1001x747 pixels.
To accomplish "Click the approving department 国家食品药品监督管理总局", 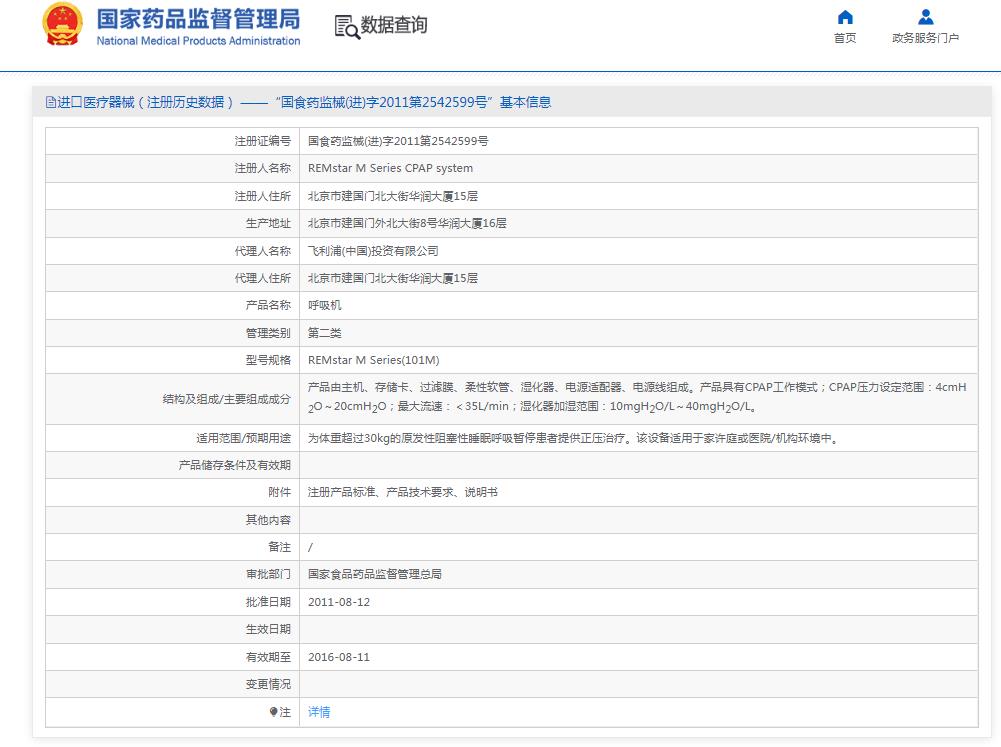I will tap(374, 574).
